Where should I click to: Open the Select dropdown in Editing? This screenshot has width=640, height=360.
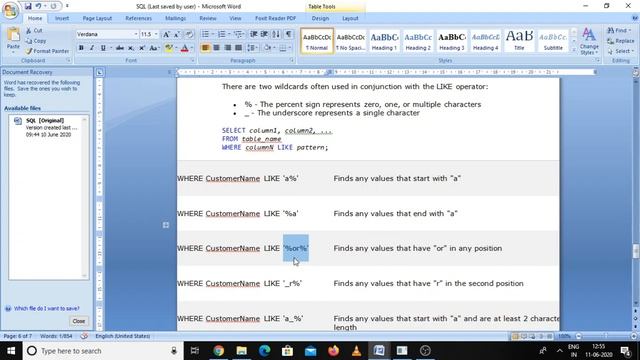[620, 51]
